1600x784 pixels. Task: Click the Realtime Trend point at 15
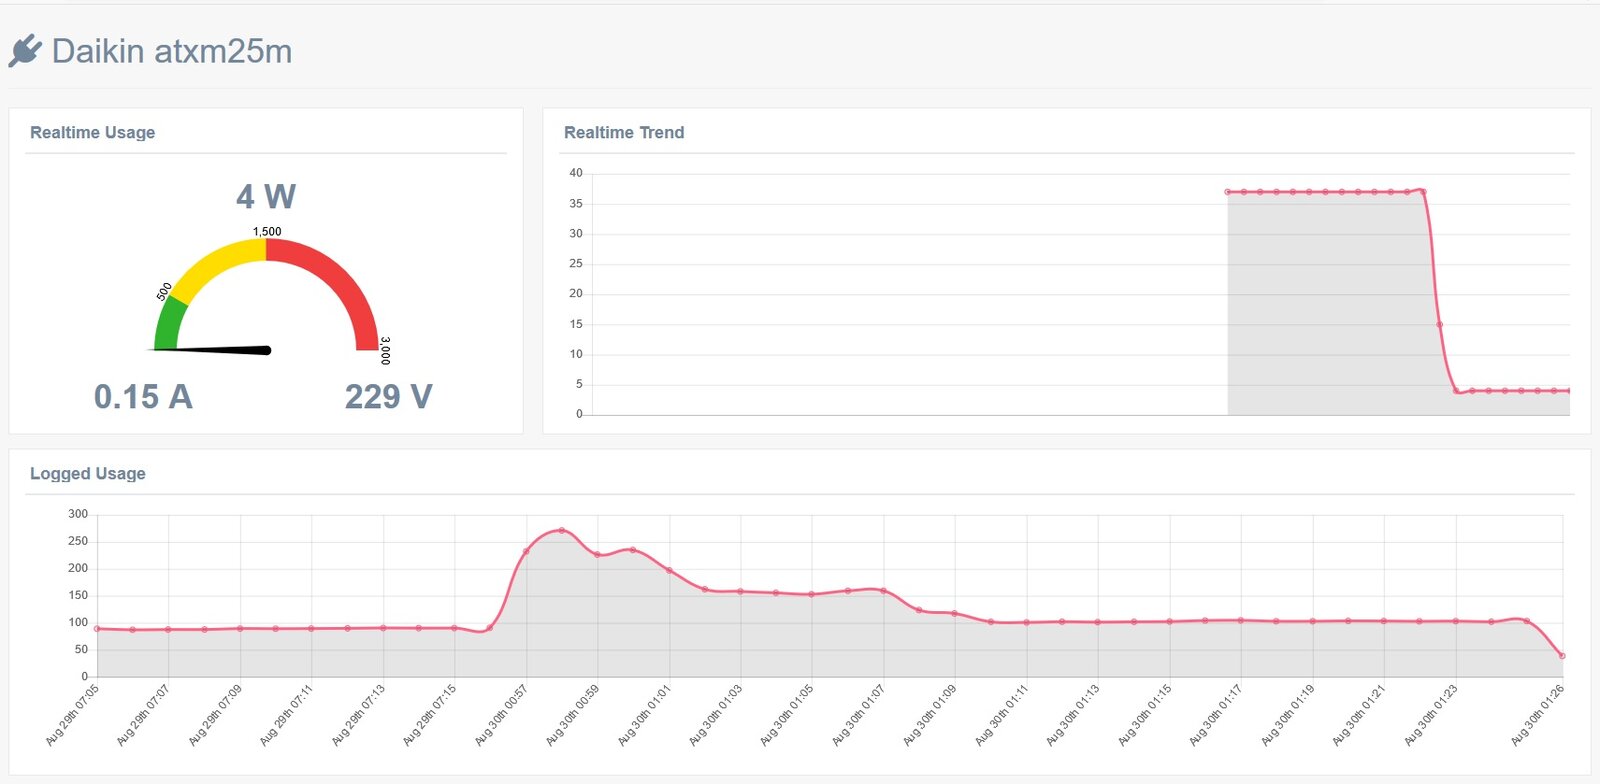[1439, 324]
